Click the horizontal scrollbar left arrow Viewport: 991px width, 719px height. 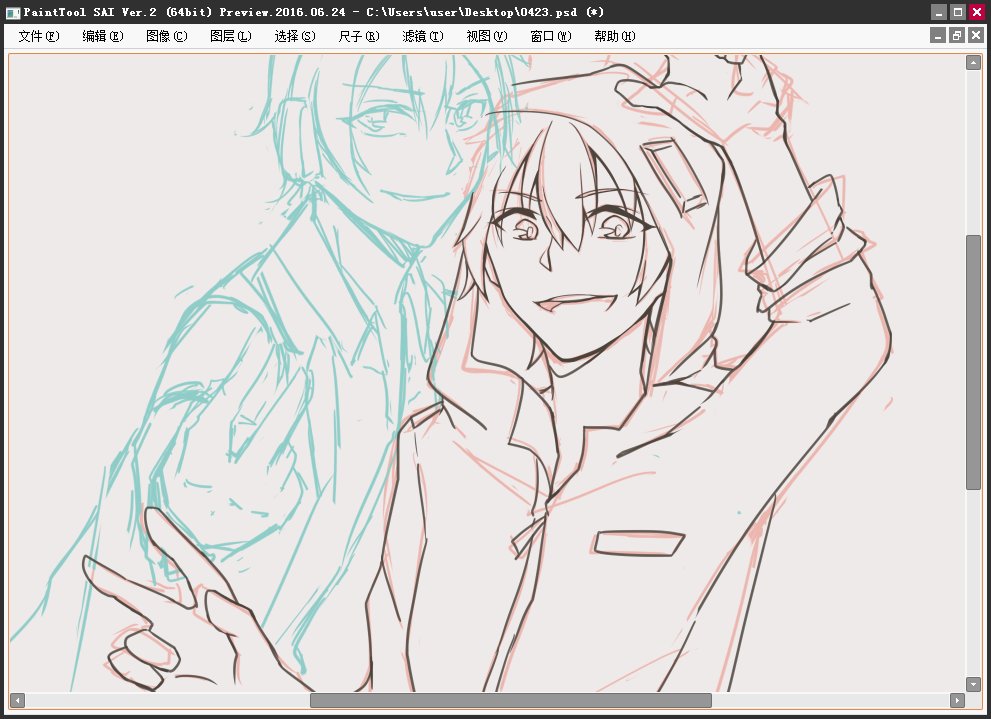point(18,700)
